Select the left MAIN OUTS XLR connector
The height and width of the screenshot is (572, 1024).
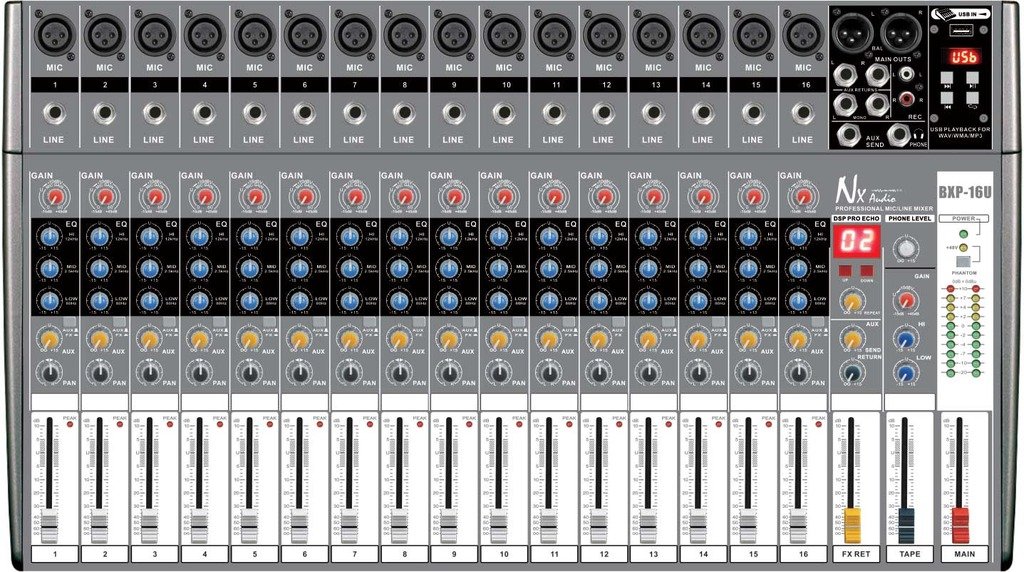852,31
